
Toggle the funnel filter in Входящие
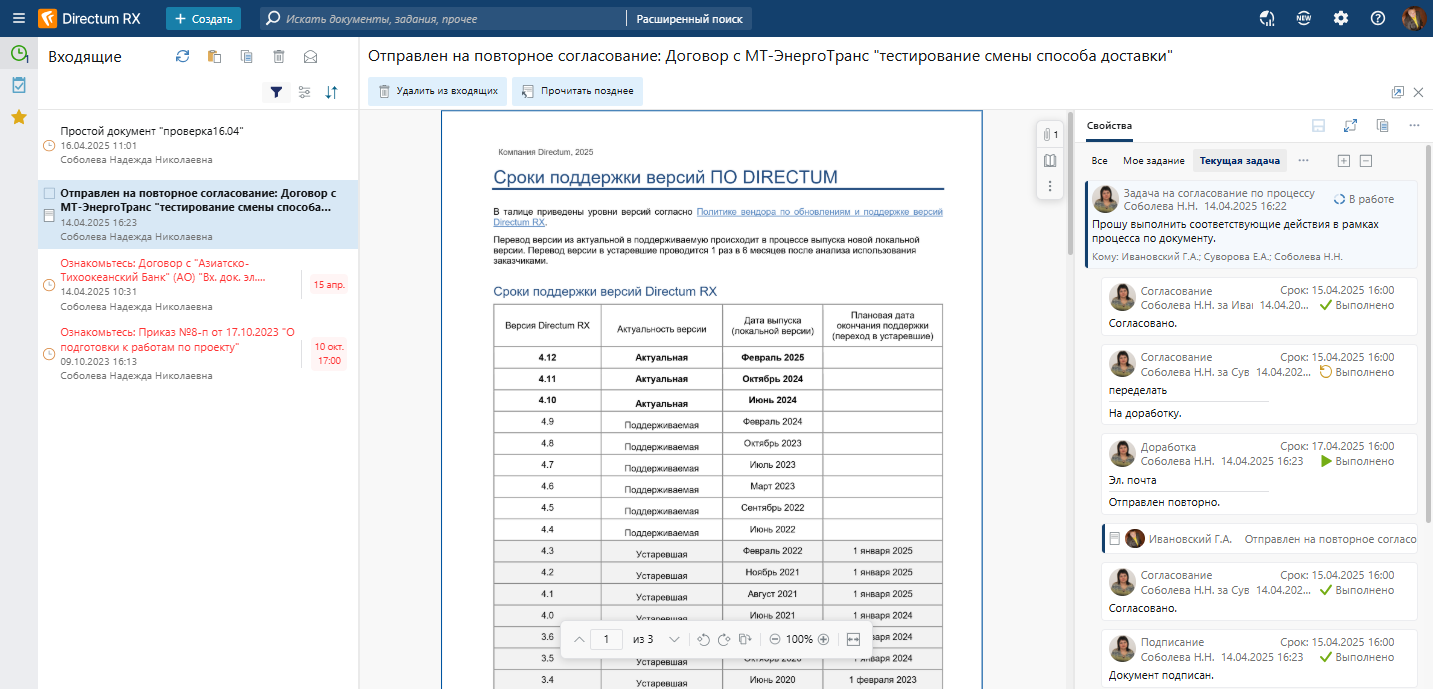[277, 92]
